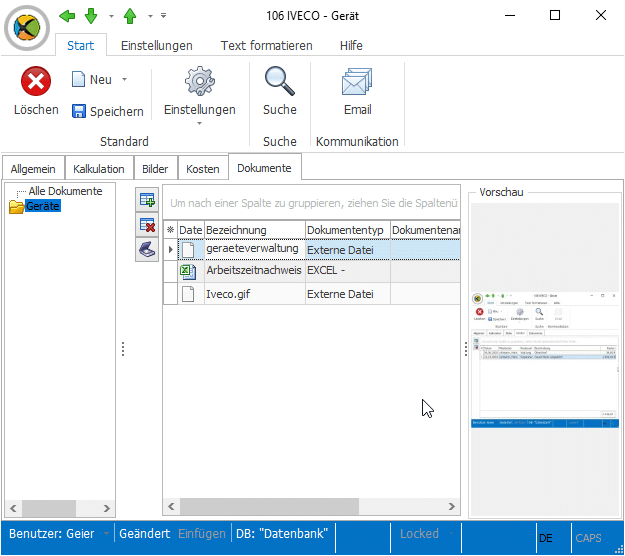625x556 pixels.
Task: Expand the Einstellungen gear dropdown arrow
Action: 199,124
